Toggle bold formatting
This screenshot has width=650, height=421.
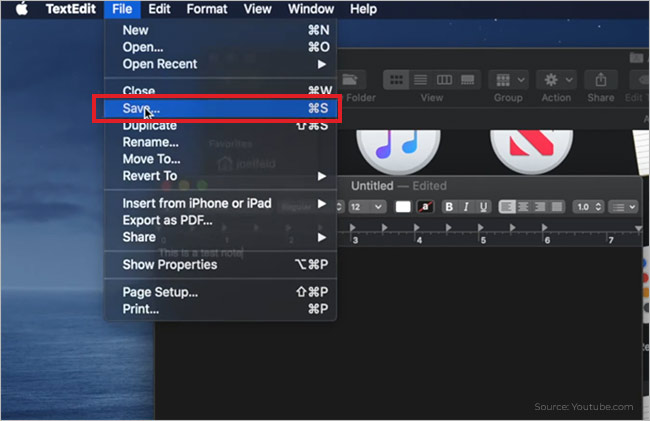[x=449, y=207]
